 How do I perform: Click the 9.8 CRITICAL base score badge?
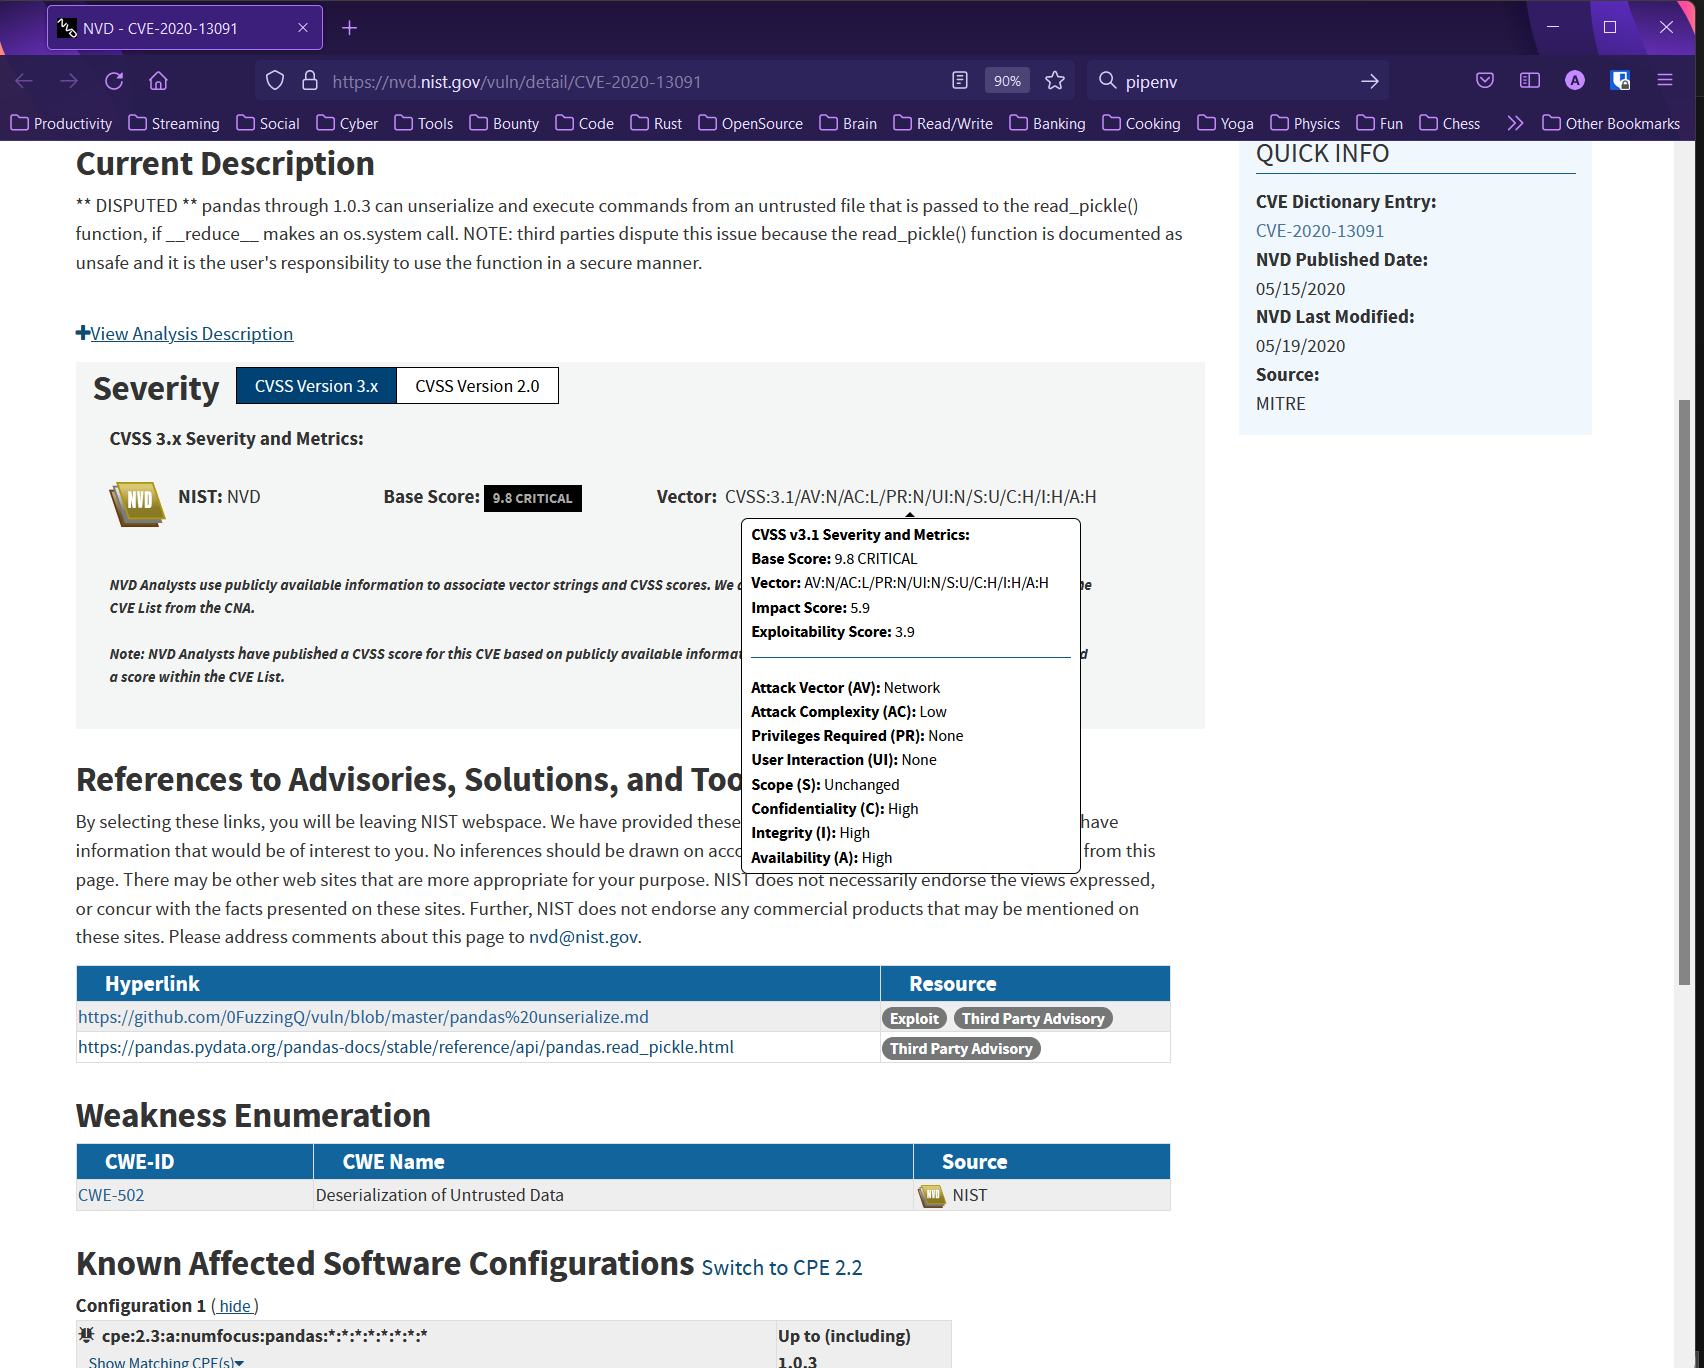pos(532,498)
